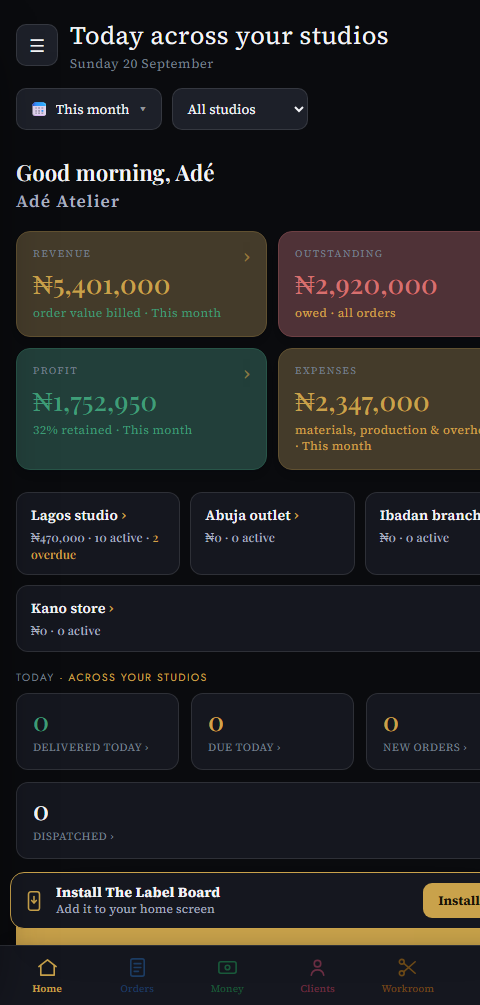The image size is (480, 1005).
Task: Click the download icon in install banner
Action: tap(34, 901)
